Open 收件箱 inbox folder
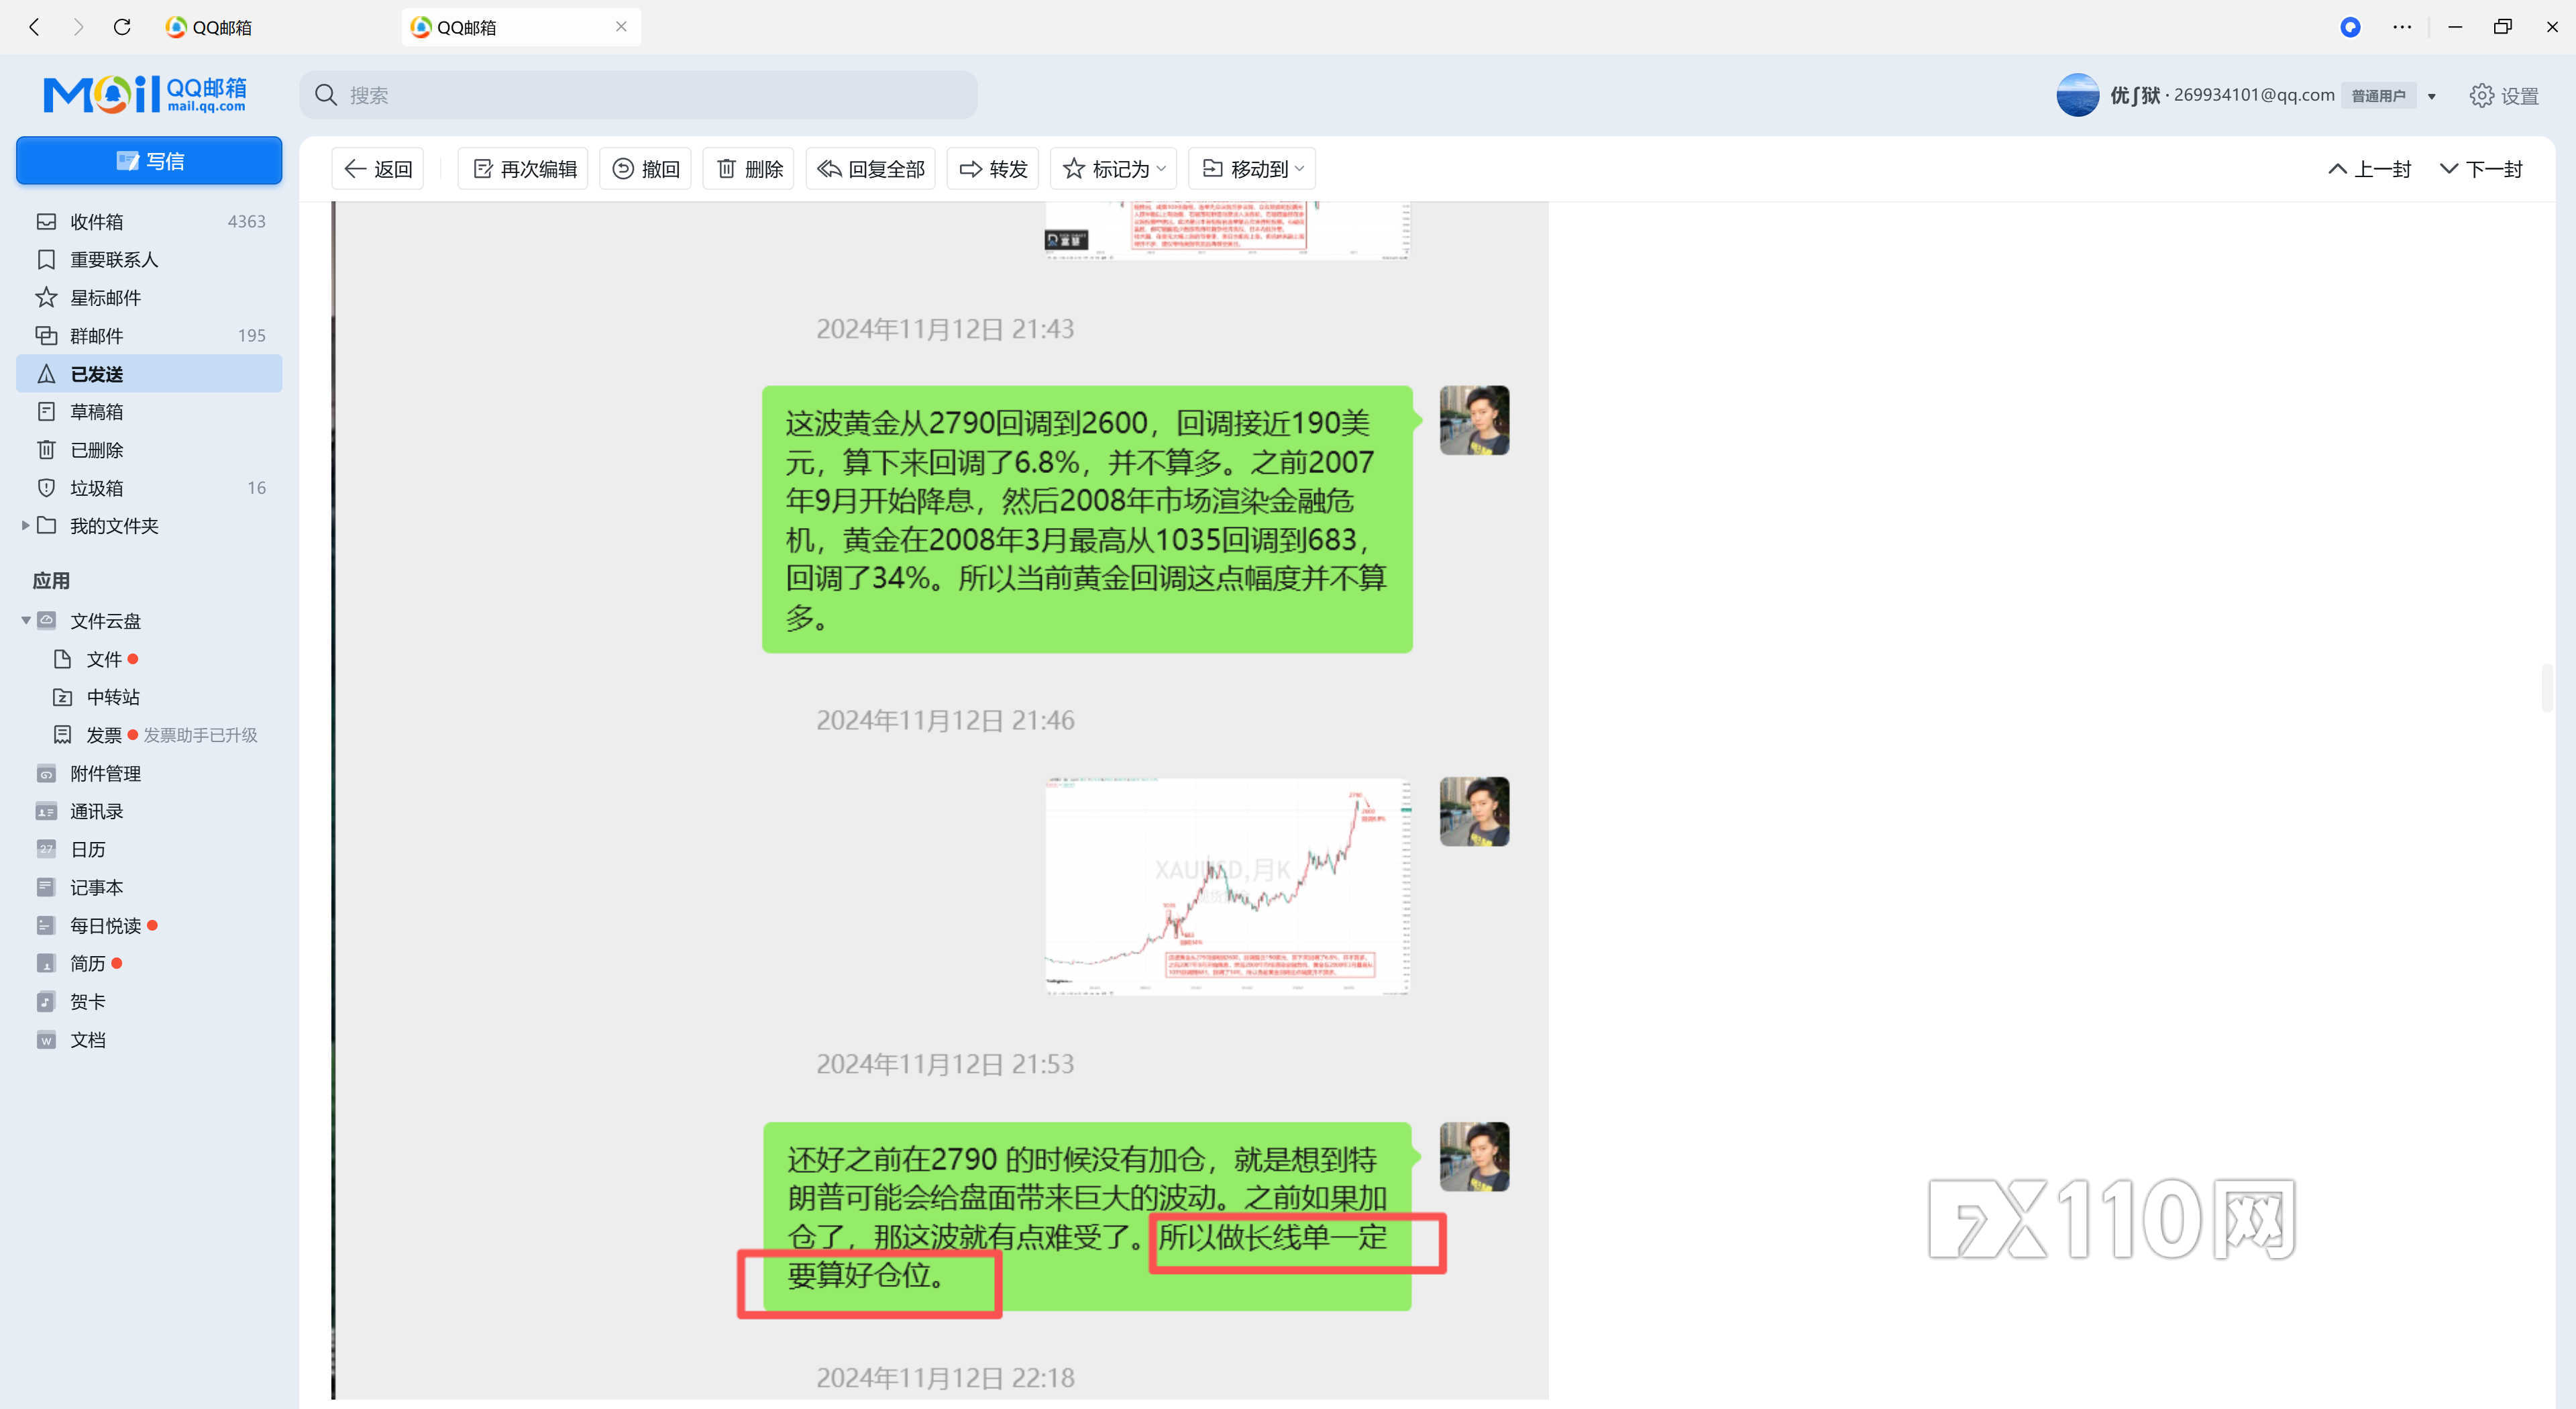The image size is (2576, 1409). click(149, 221)
